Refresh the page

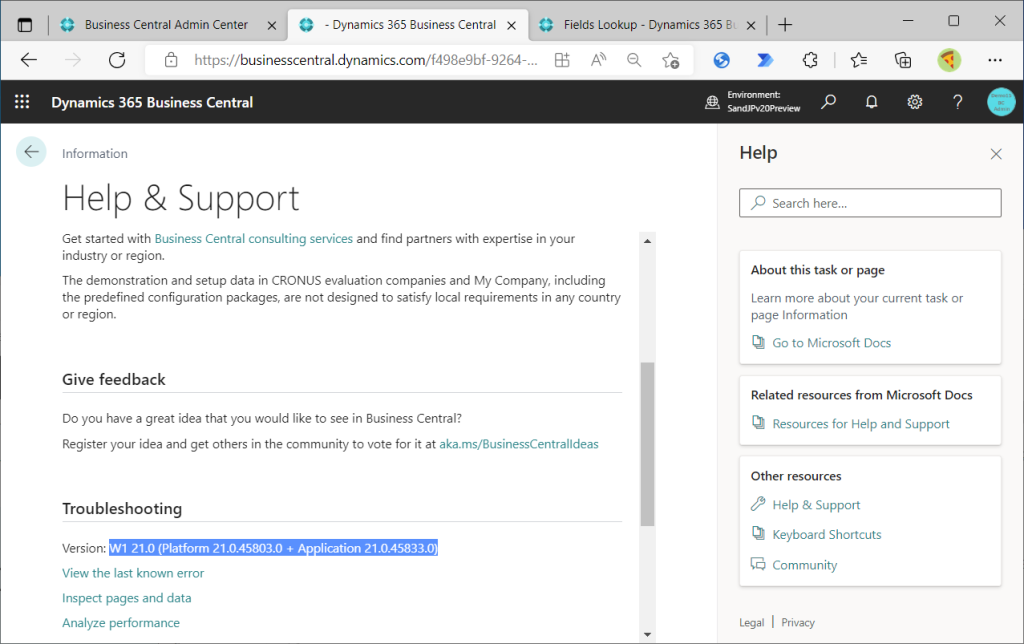pos(117,60)
